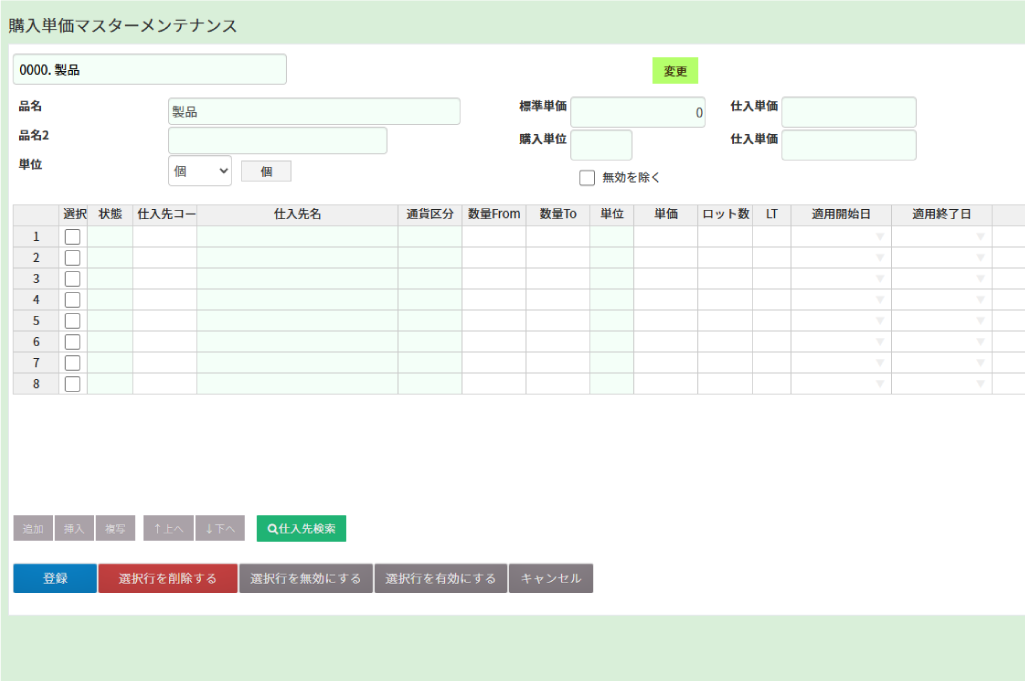Open 適用終了日 date dropdown in row 1
The width and height of the screenshot is (1025, 681).
point(980,237)
